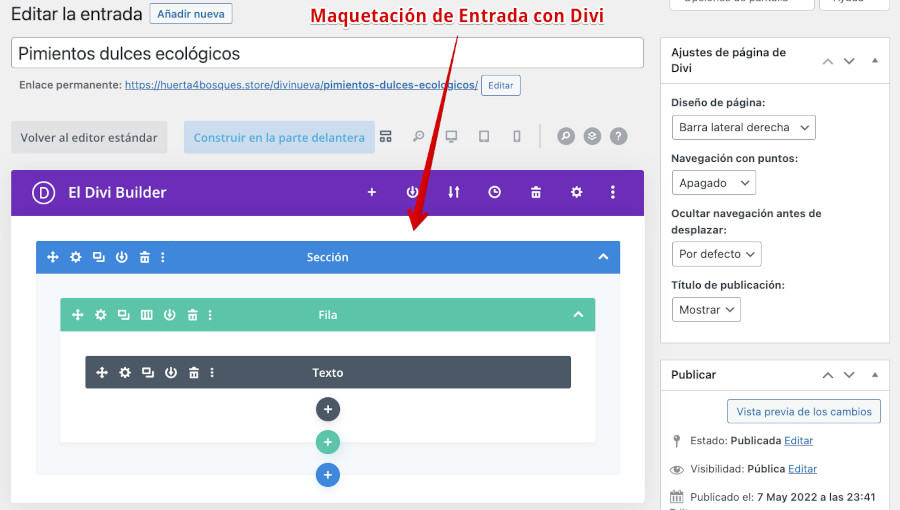The height and width of the screenshot is (510, 900).
Task: Click Editar next to the permalink
Action: 501,85
